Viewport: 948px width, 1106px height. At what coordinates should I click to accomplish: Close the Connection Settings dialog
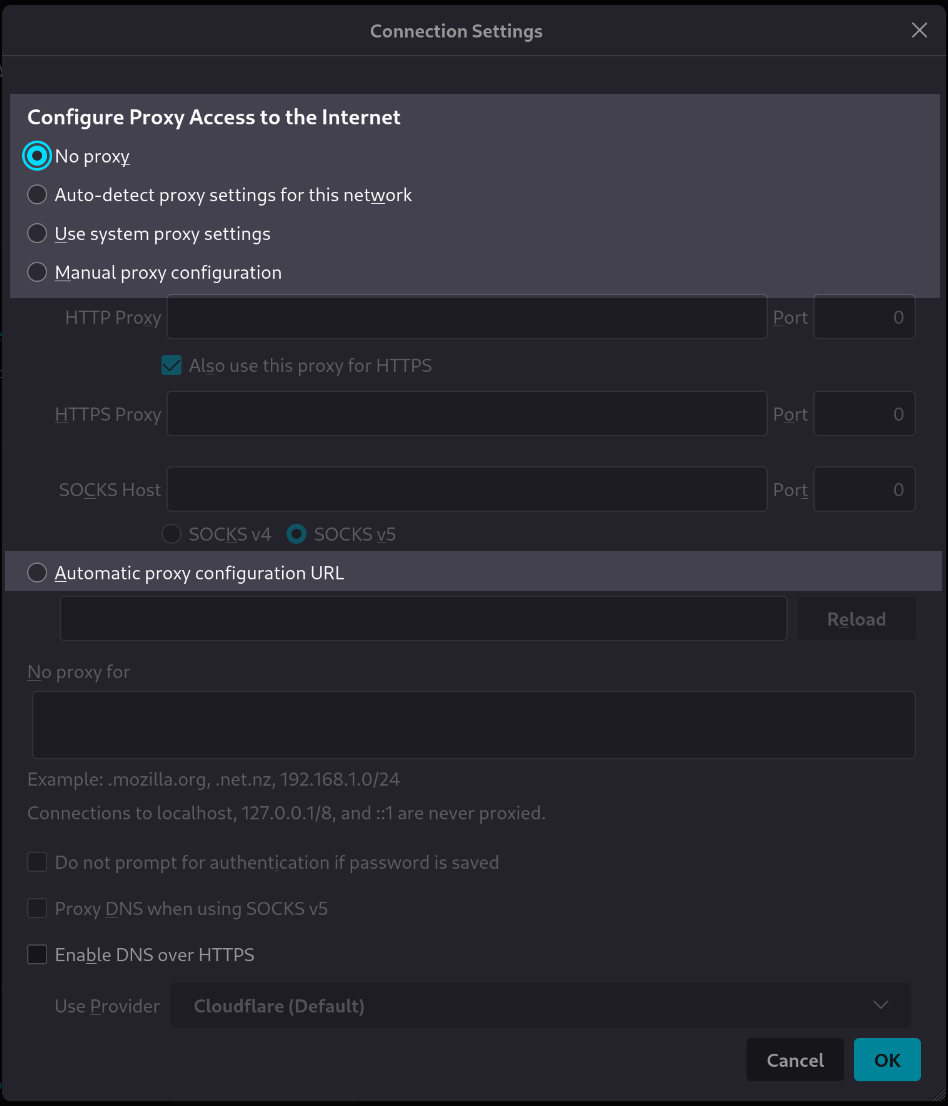coord(918,30)
